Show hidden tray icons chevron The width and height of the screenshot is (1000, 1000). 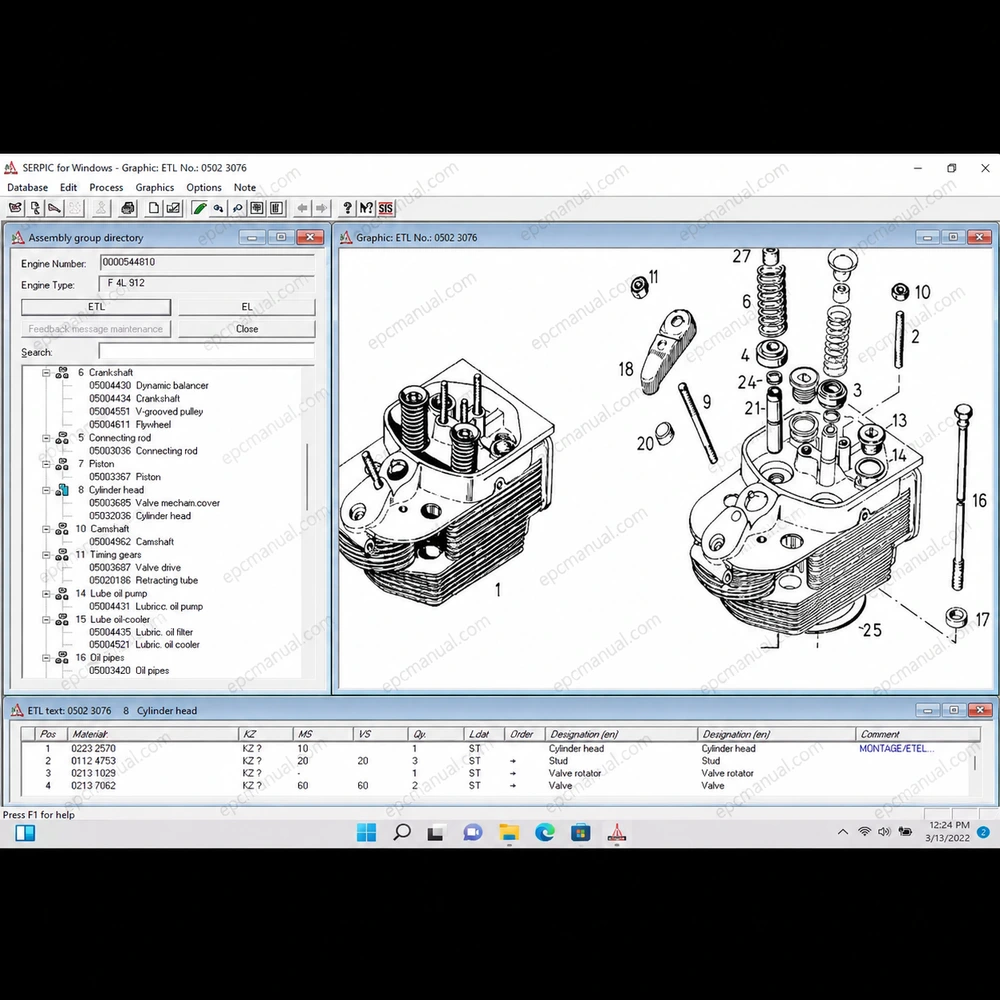coord(842,832)
